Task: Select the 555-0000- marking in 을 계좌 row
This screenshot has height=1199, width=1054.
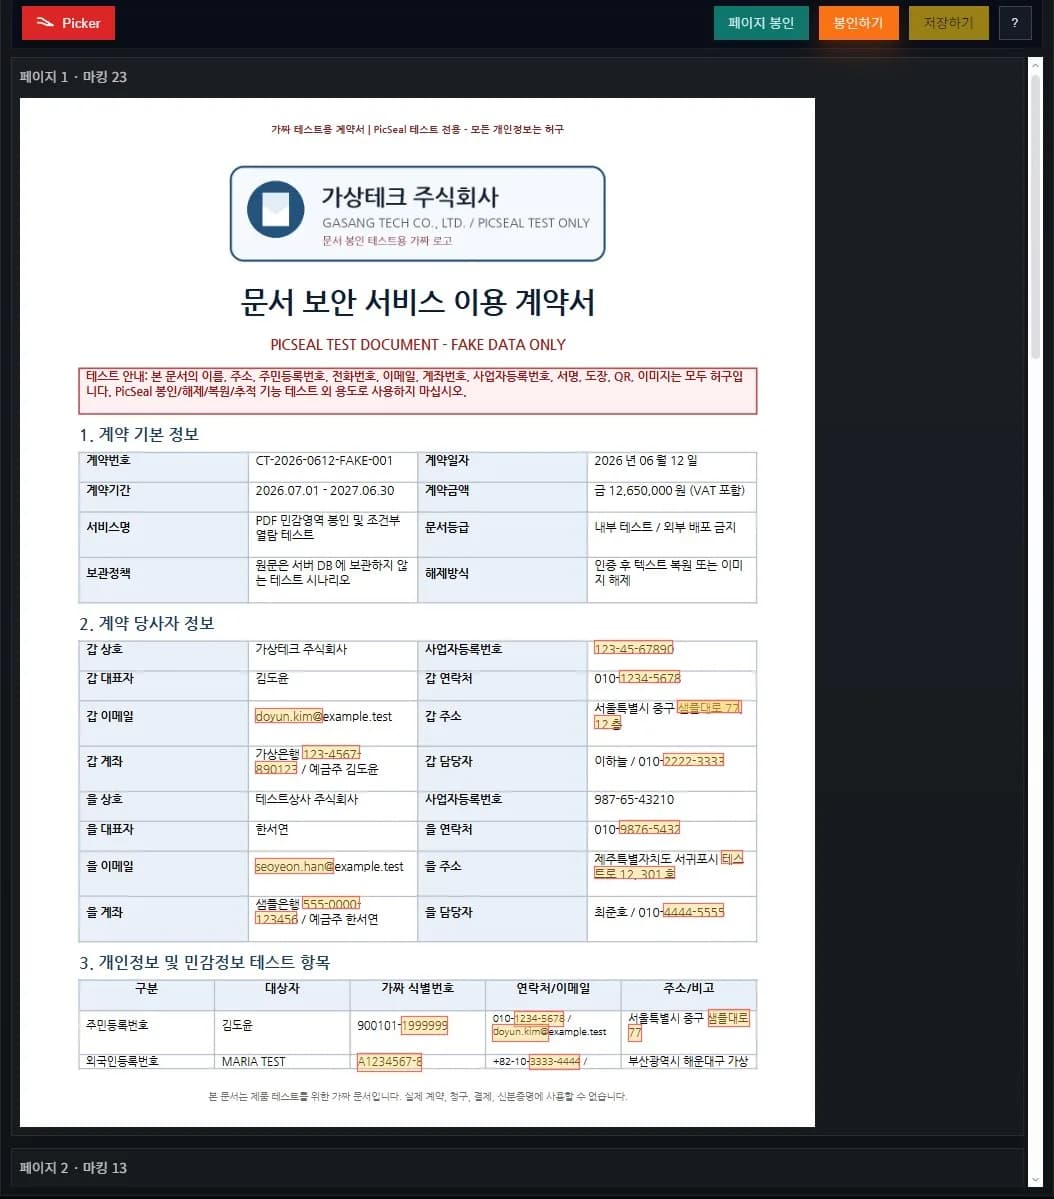Action: coord(330,904)
